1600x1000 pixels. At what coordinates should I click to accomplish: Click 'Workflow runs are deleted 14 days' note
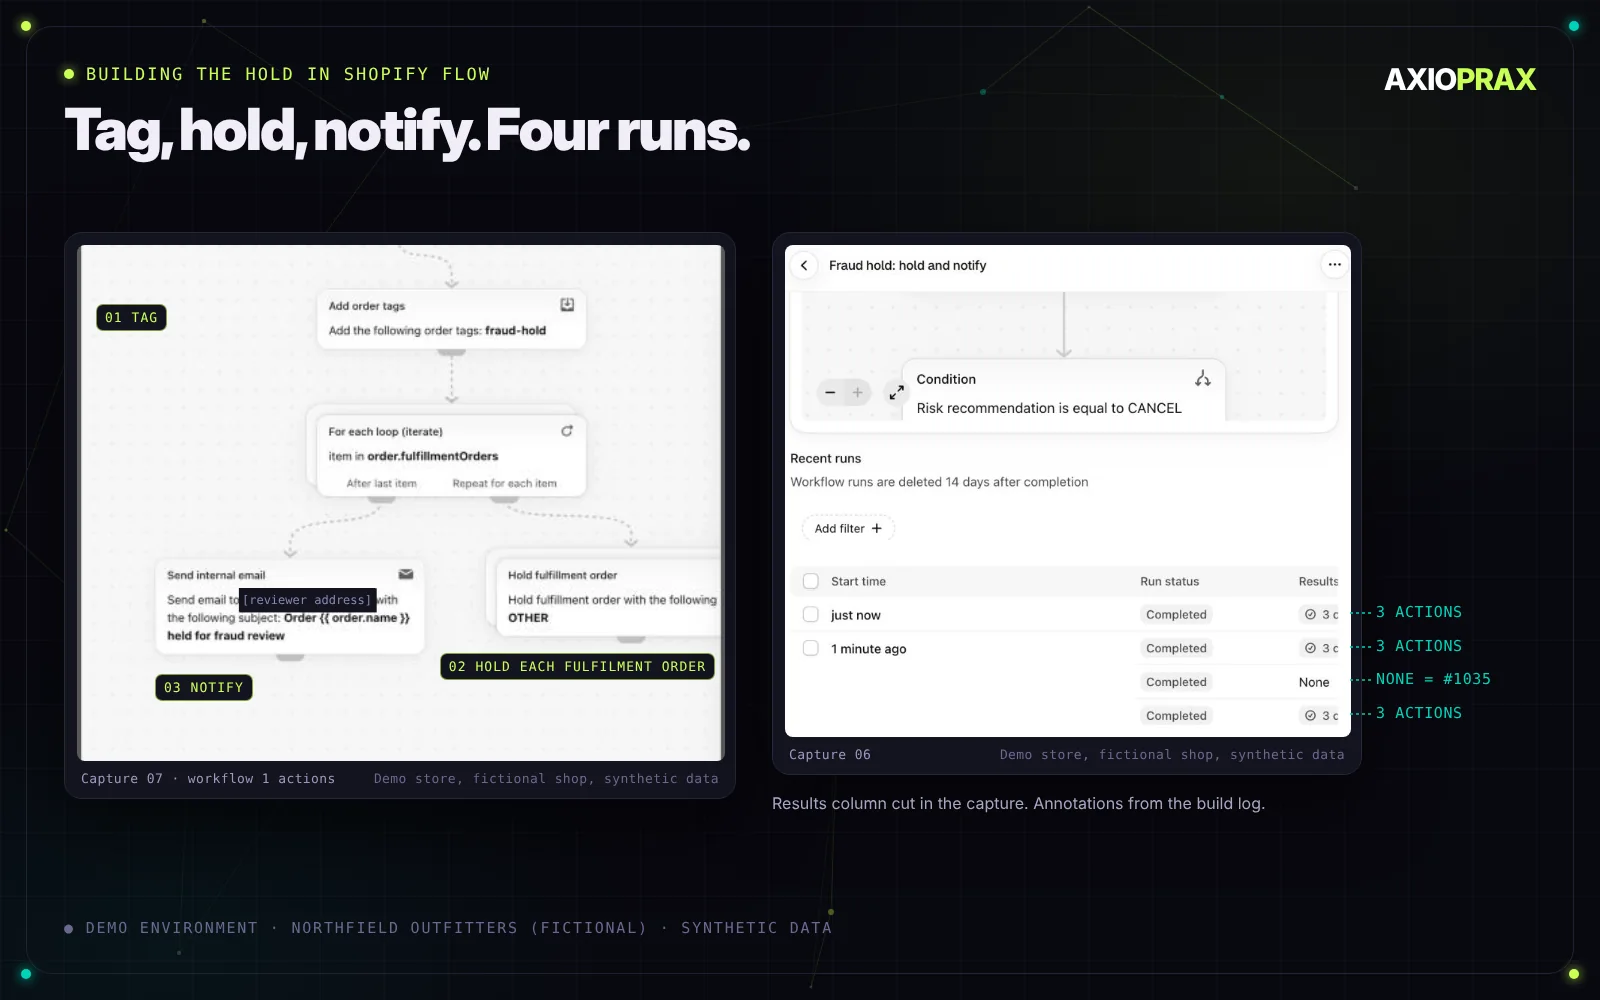click(939, 482)
